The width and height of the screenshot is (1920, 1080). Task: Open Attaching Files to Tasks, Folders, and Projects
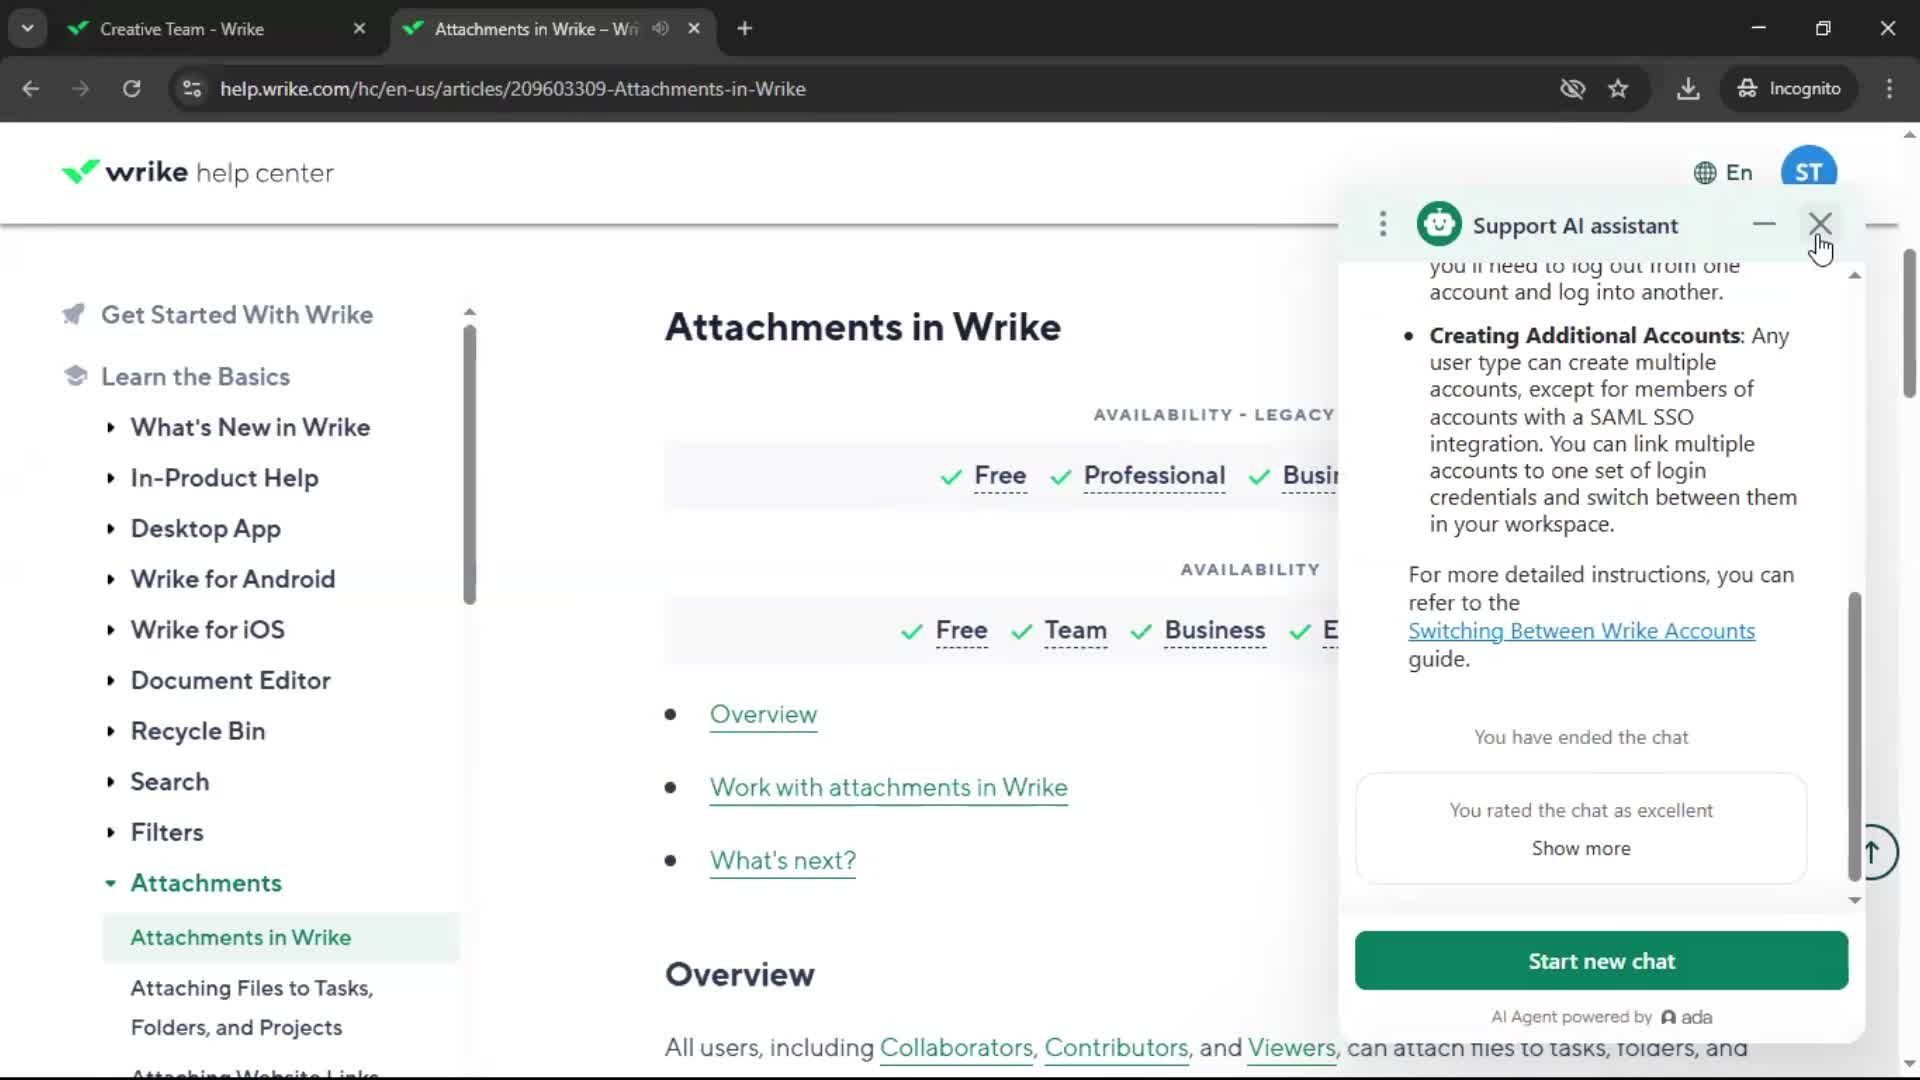pyautogui.click(x=251, y=1008)
